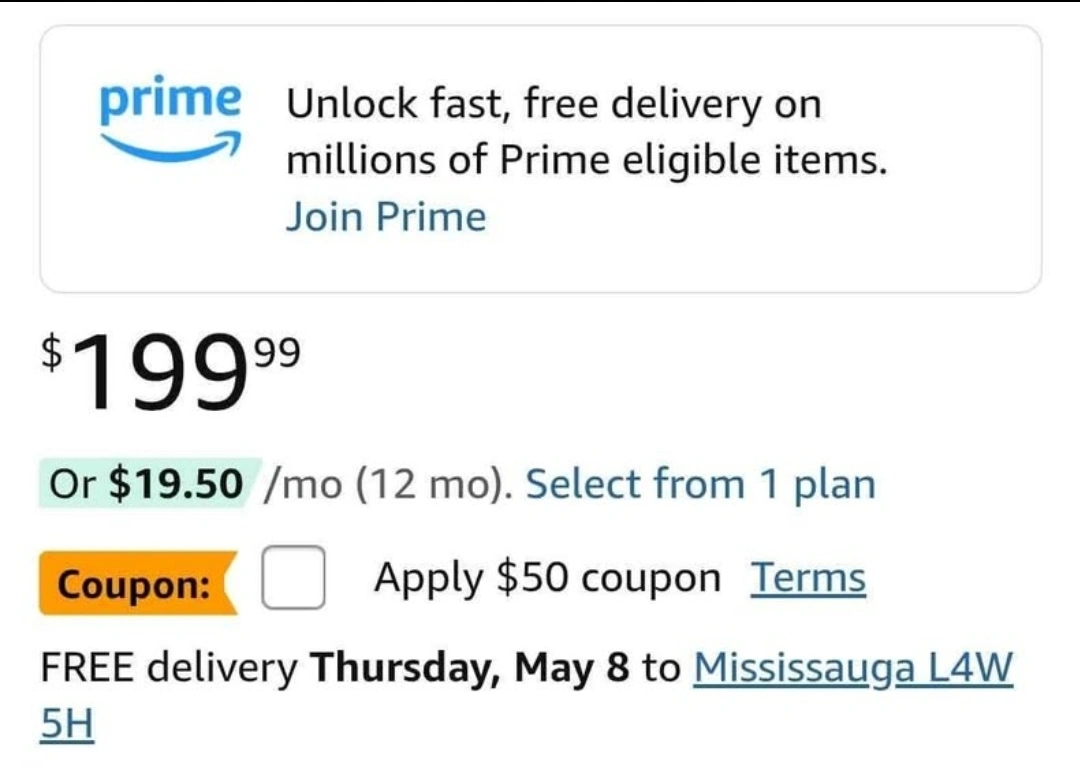Viewport: 1080px width, 772px height.
Task: Click the orange Coupon badge
Action: click(x=138, y=583)
